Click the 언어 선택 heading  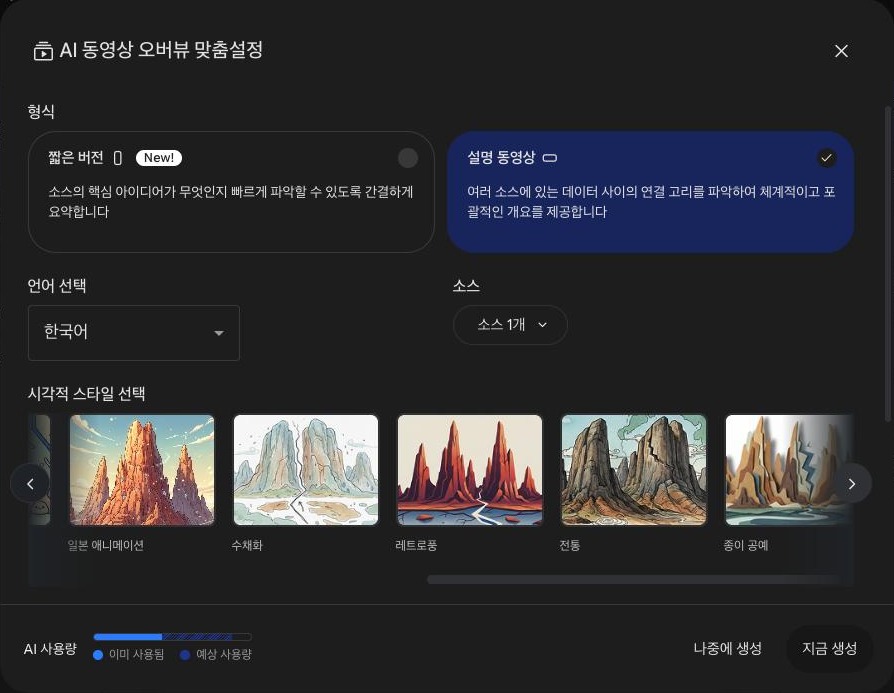pos(57,285)
